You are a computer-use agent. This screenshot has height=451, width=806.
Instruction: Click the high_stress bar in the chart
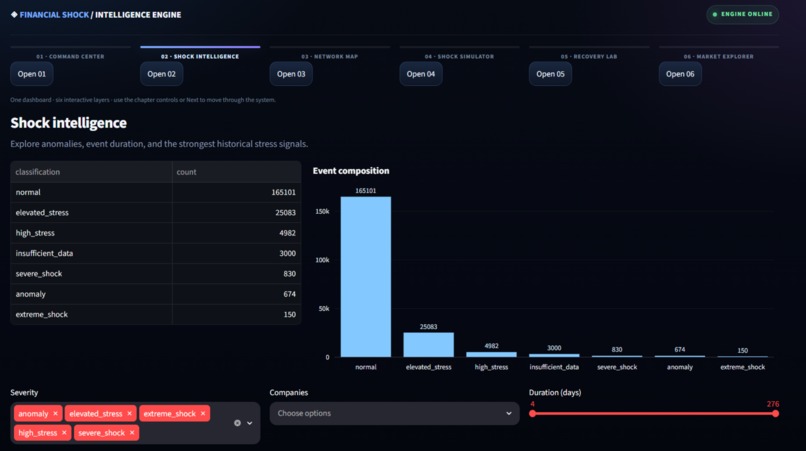tap(491, 354)
